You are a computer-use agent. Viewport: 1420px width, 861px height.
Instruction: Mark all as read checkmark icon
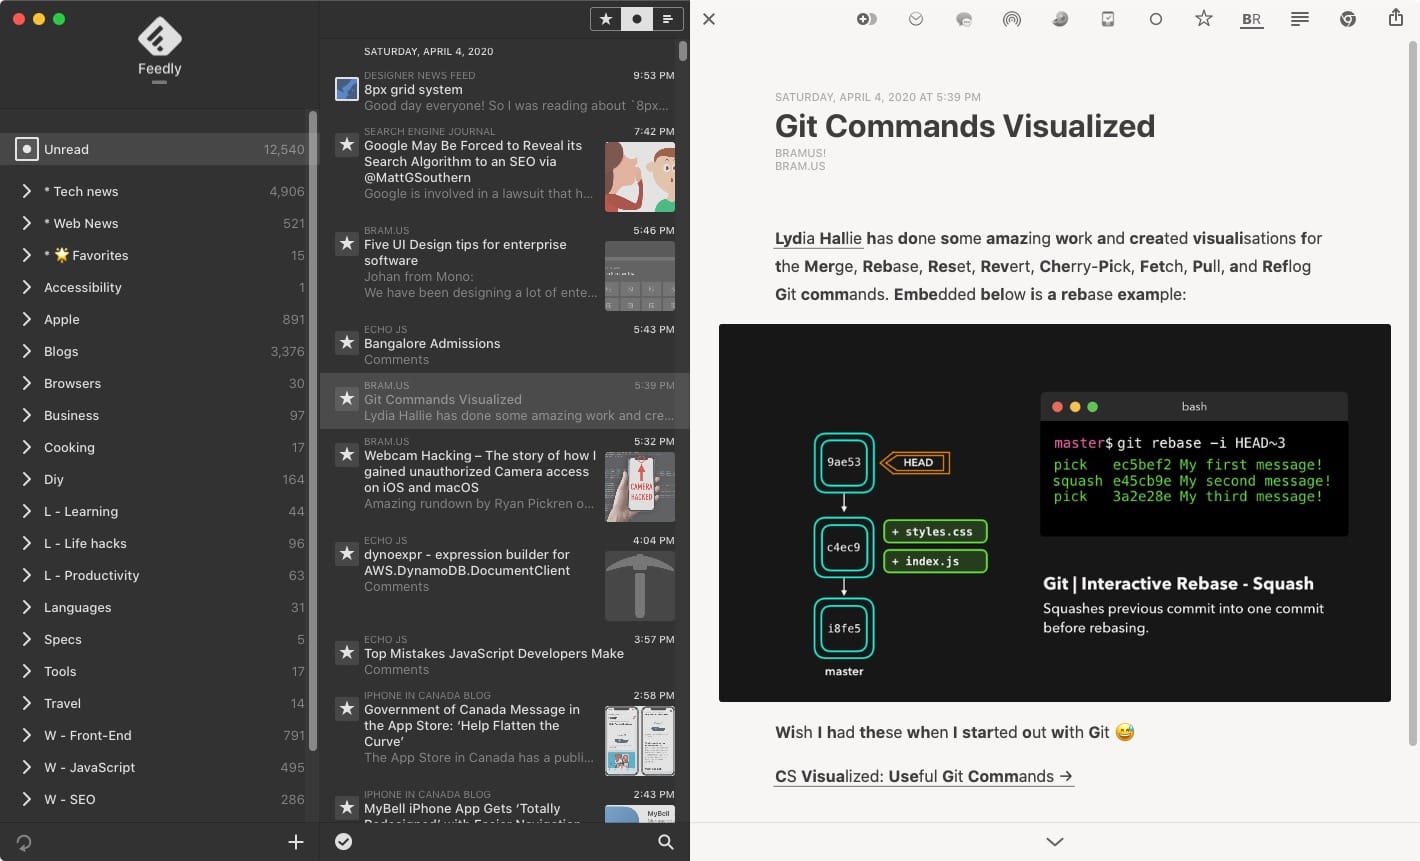[344, 842]
